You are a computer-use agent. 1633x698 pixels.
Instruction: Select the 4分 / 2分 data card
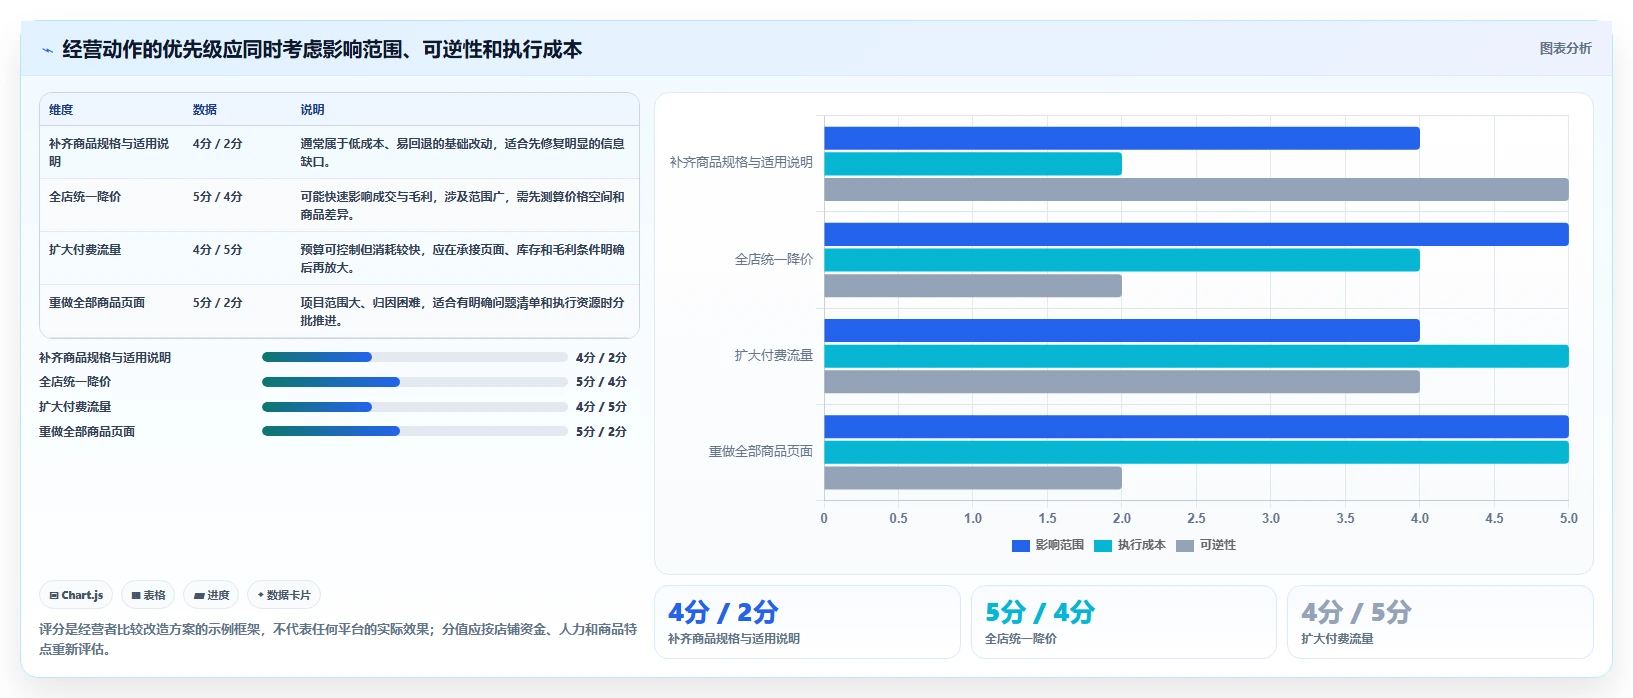[807, 622]
